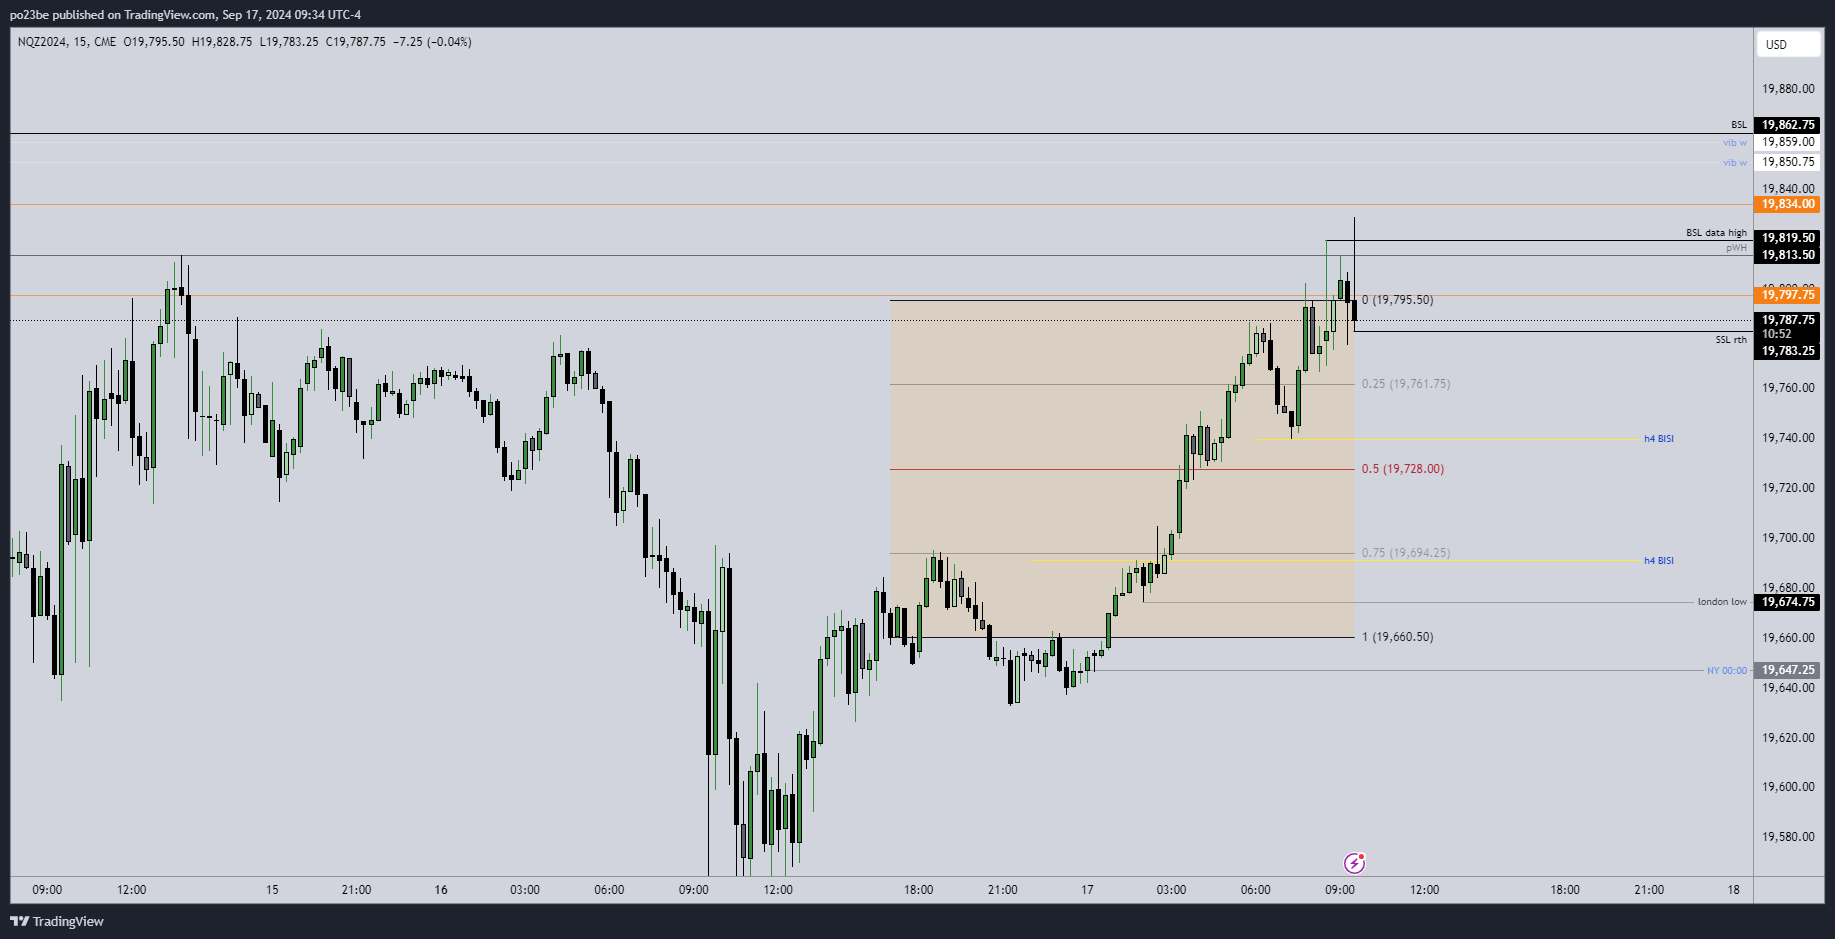
Task: Click the po23be published header text
Action: [185, 15]
